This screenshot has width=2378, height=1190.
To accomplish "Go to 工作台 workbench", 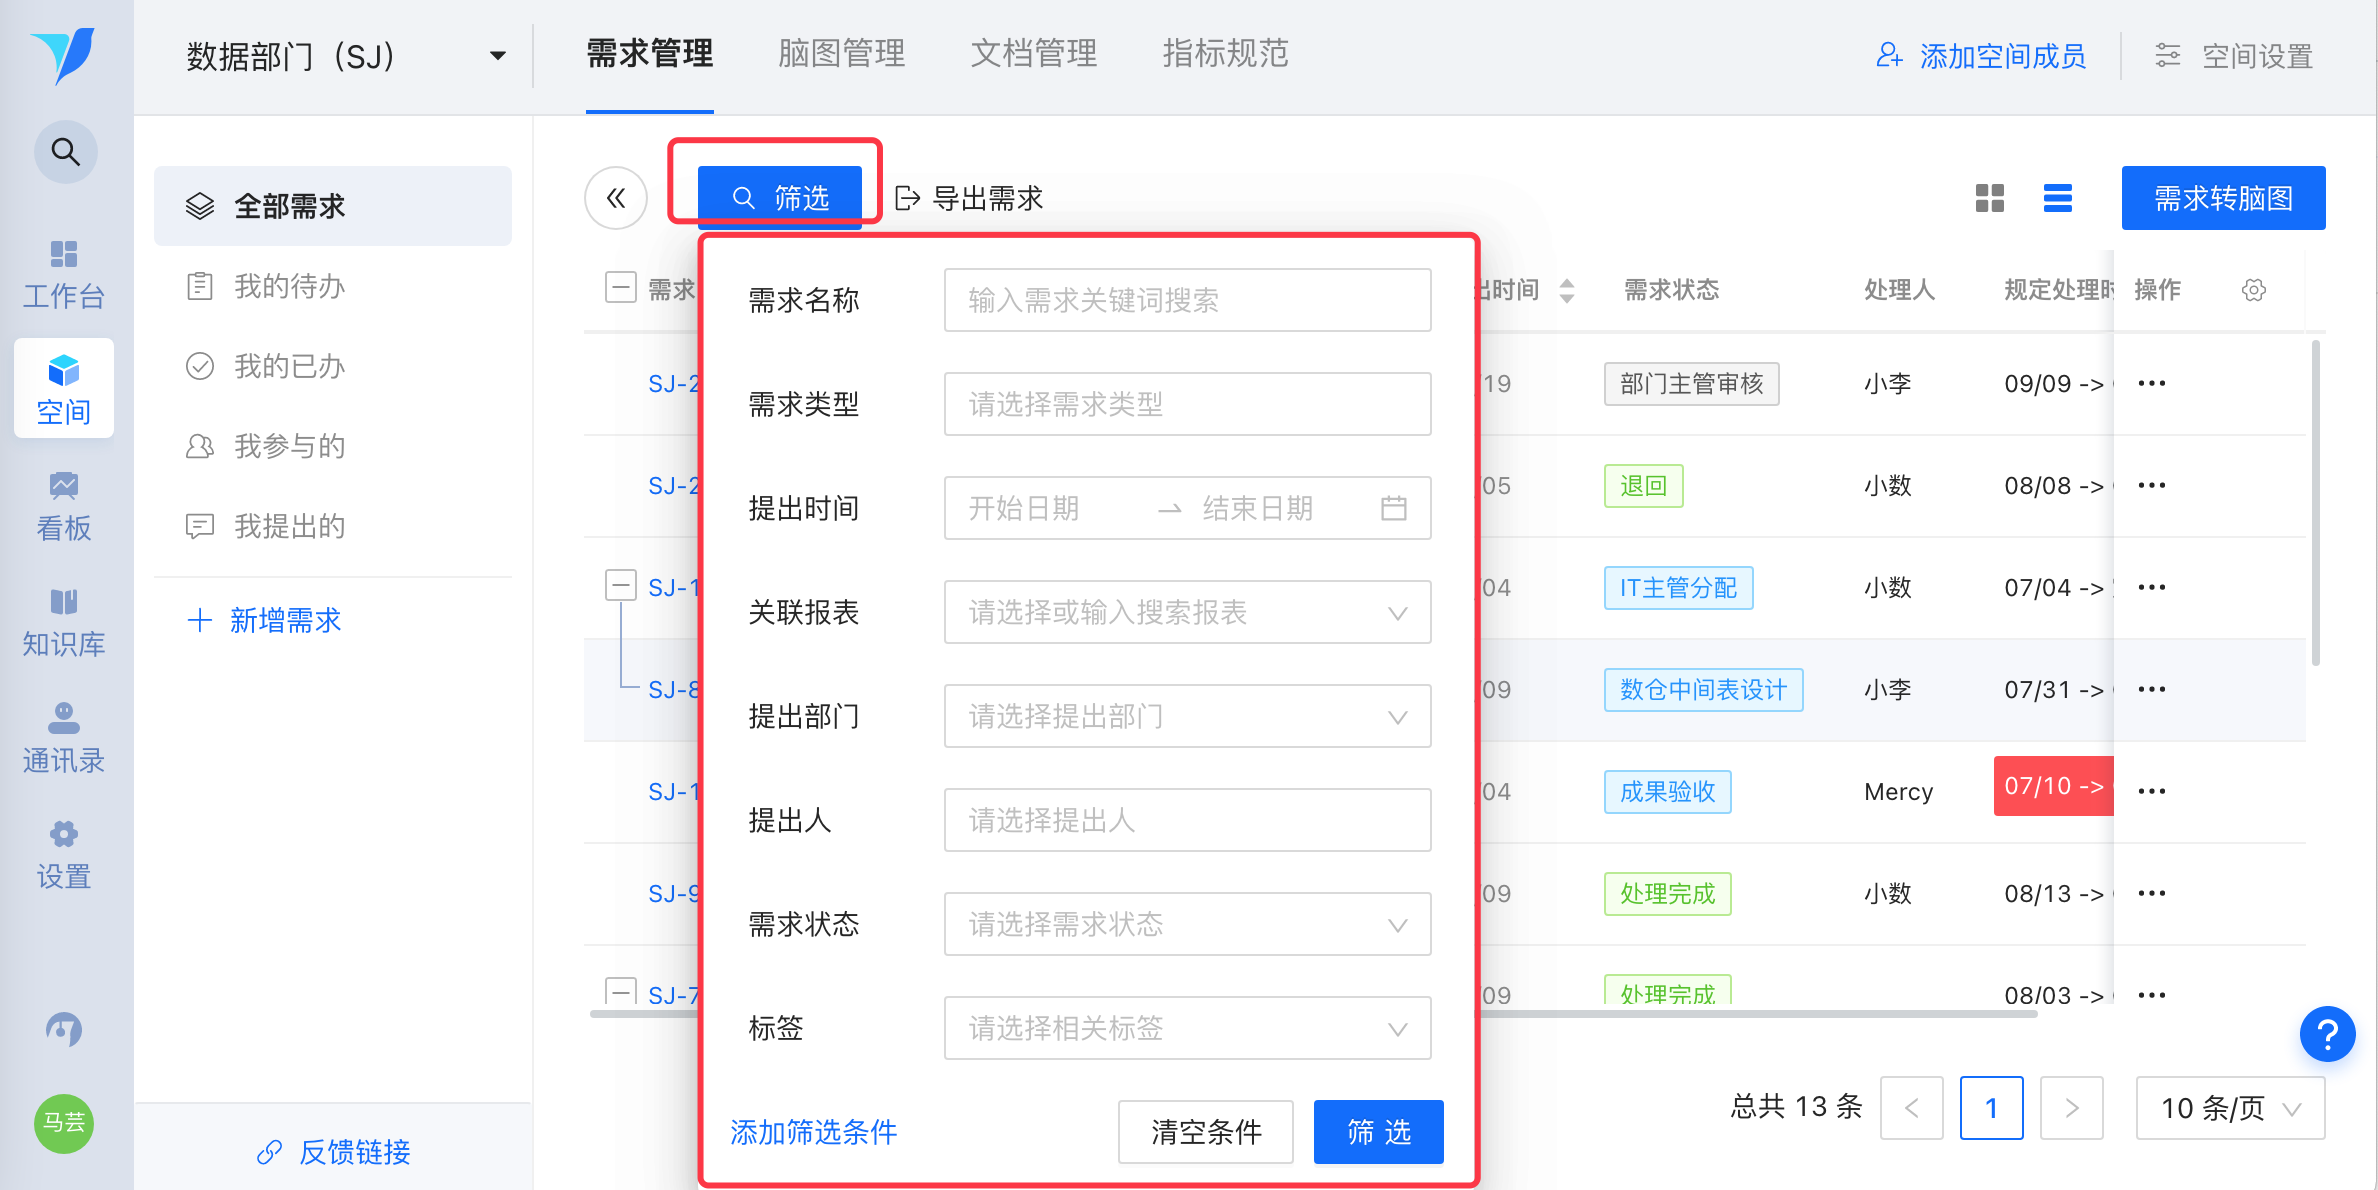I will pos(64,274).
